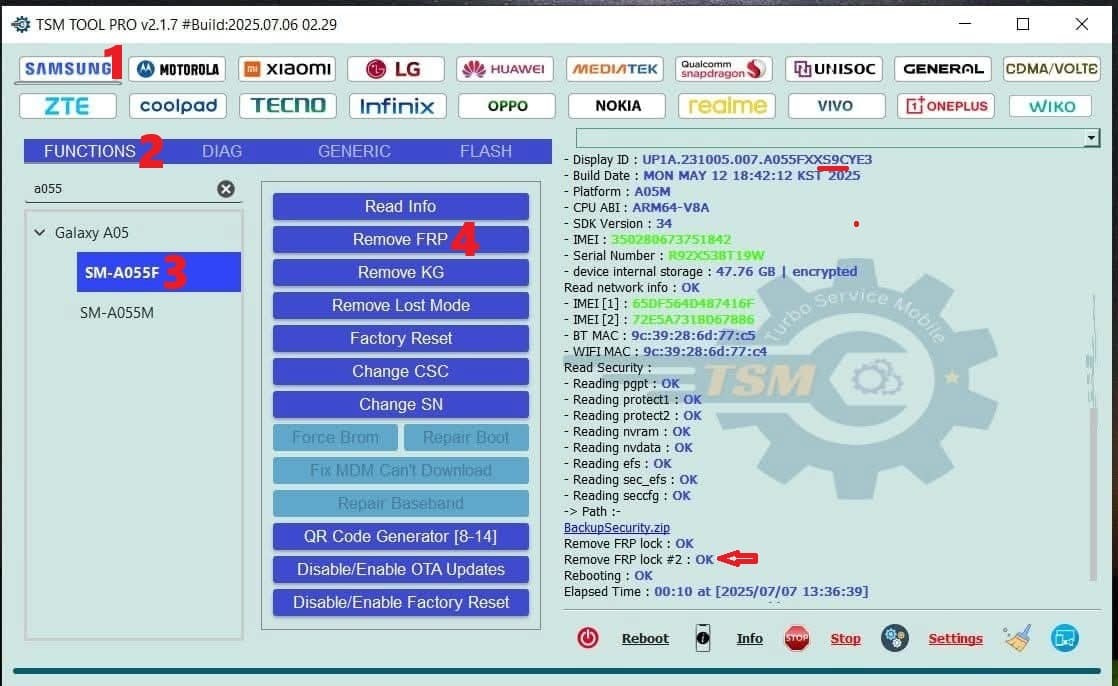This screenshot has height=686, width=1118.
Task: Click the Remove FRP button
Action: tap(401, 240)
